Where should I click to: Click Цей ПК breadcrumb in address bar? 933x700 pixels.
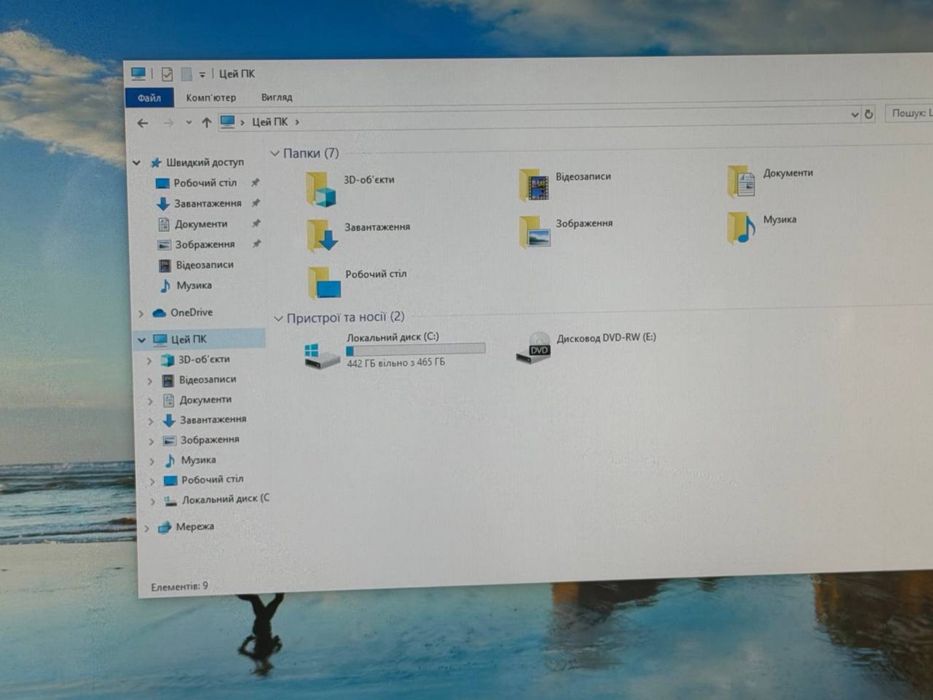[270, 122]
